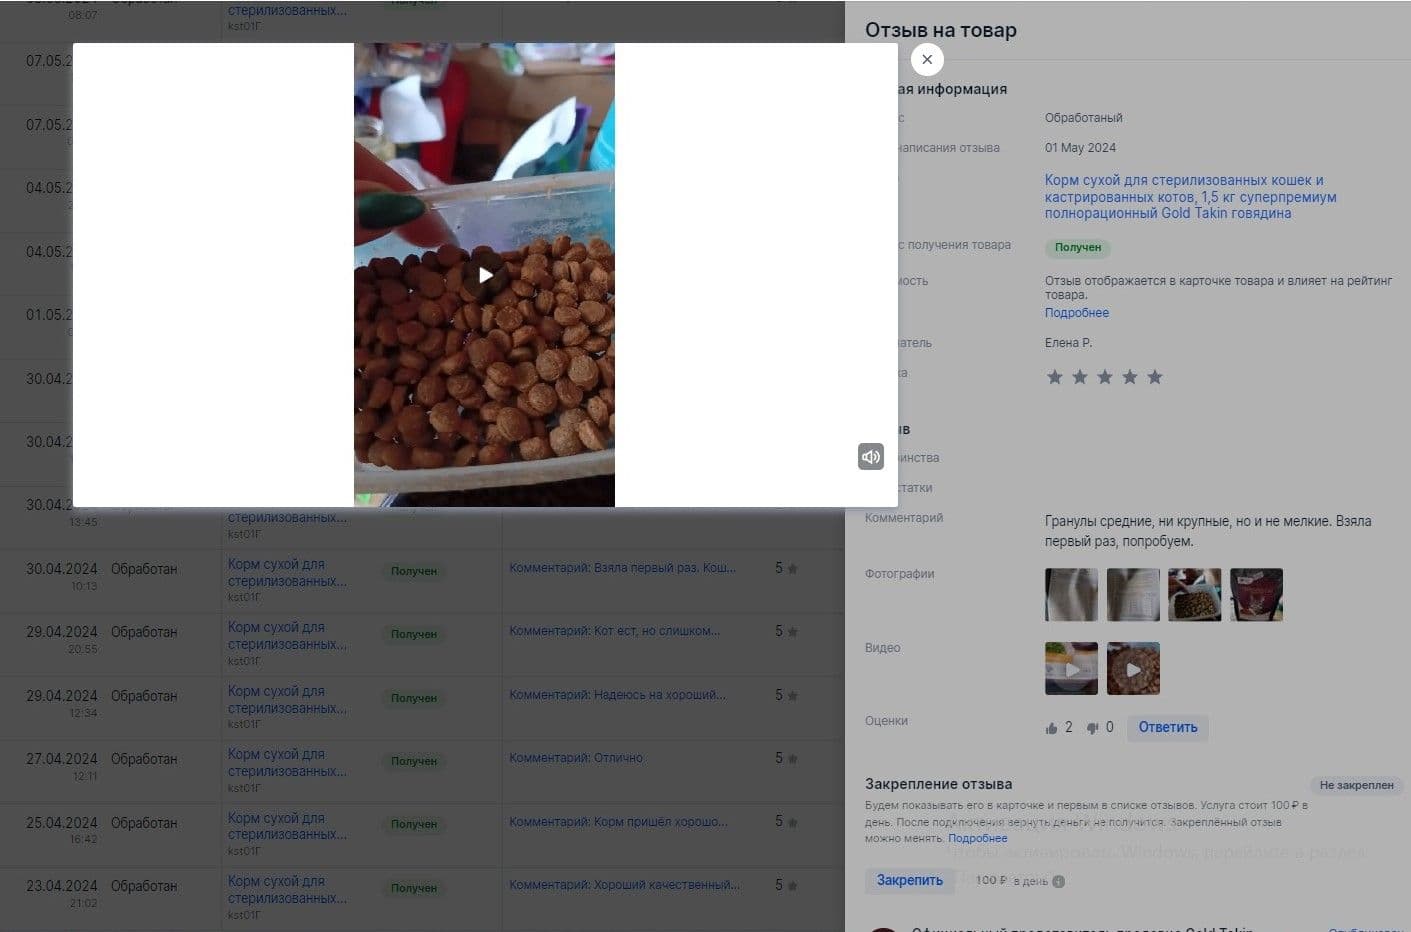
Task: Open product link in 29.04.2024 20:55 row
Action: pos(287,636)
